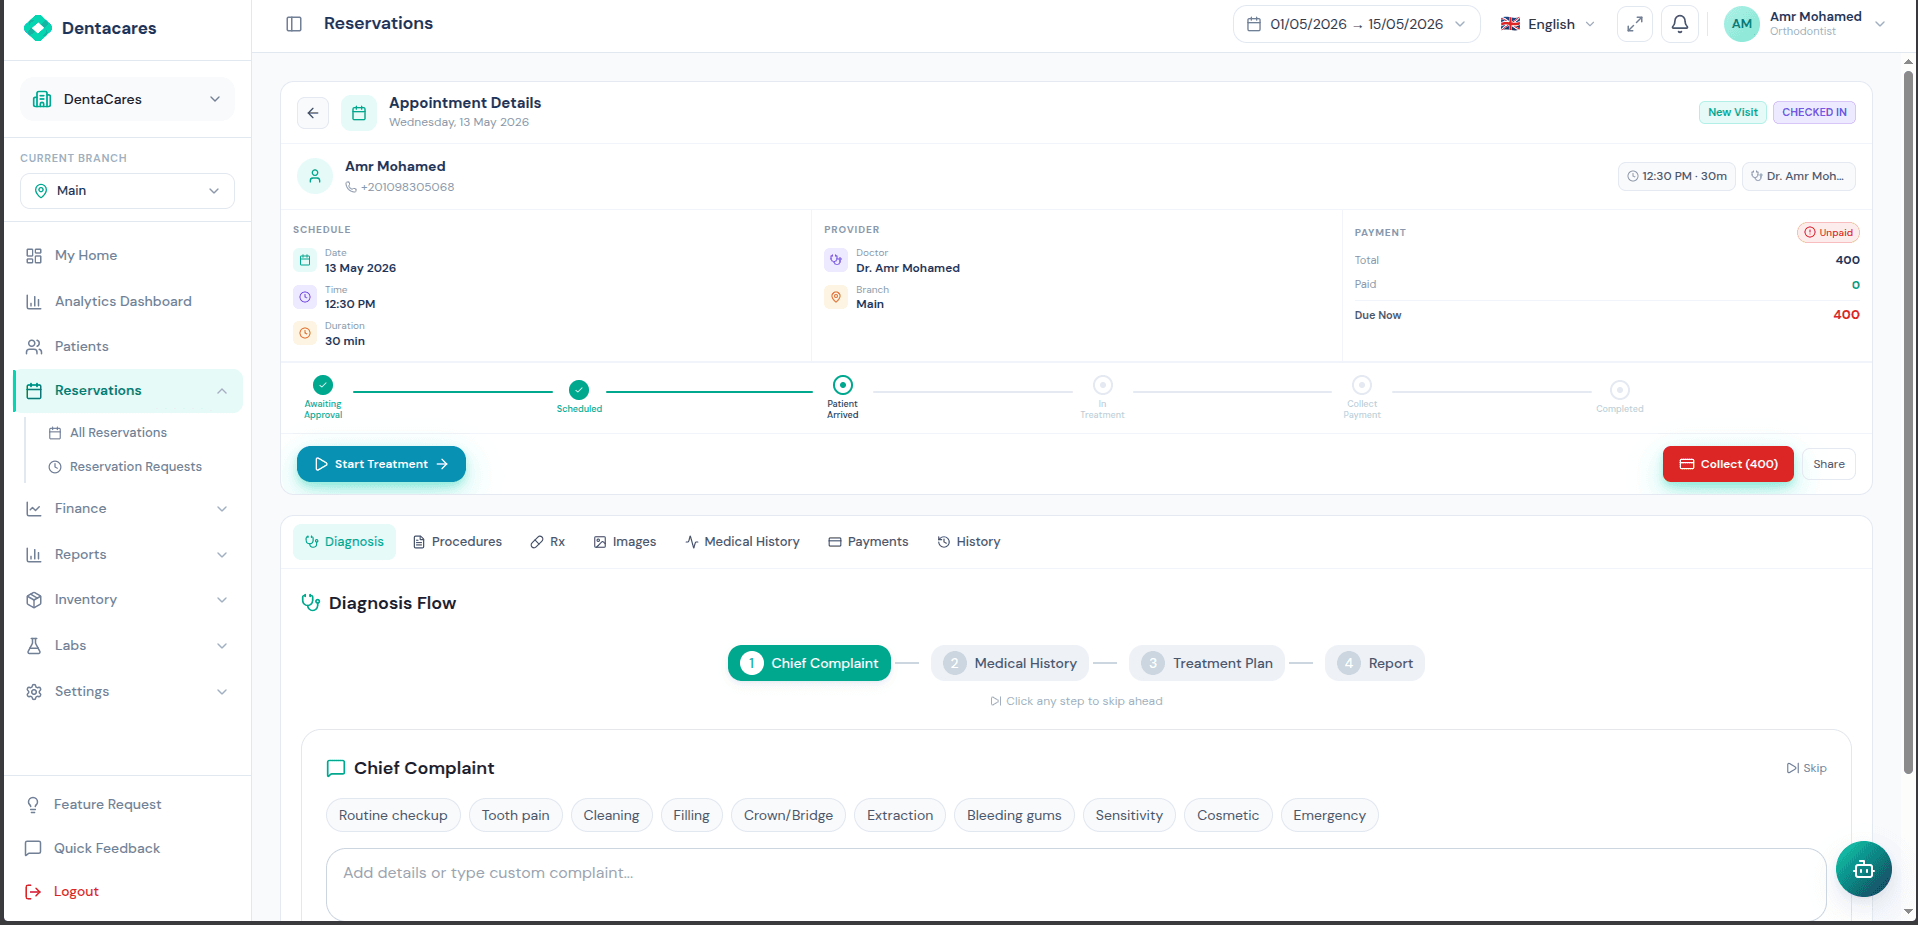Click the Start Treatment button
The image size is (1918, 925).
click(x=381, y=464)
